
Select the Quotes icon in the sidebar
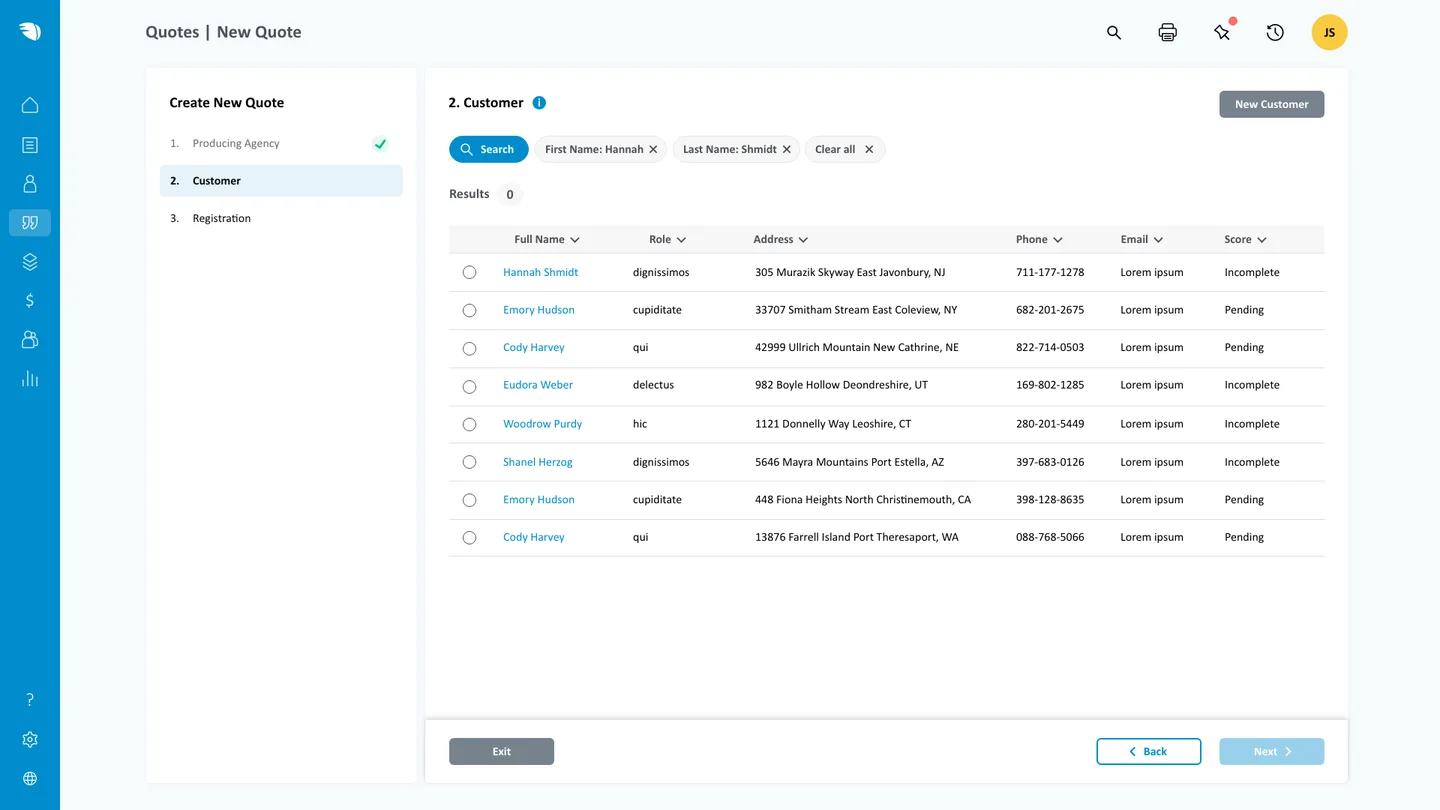29,222
